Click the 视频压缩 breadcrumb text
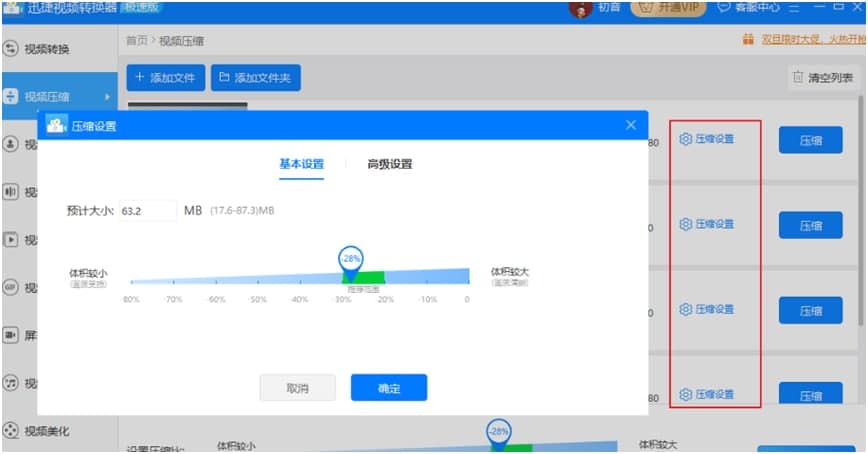Image resolution: width=868 pixels, height=454 pixels. [182, 41]
